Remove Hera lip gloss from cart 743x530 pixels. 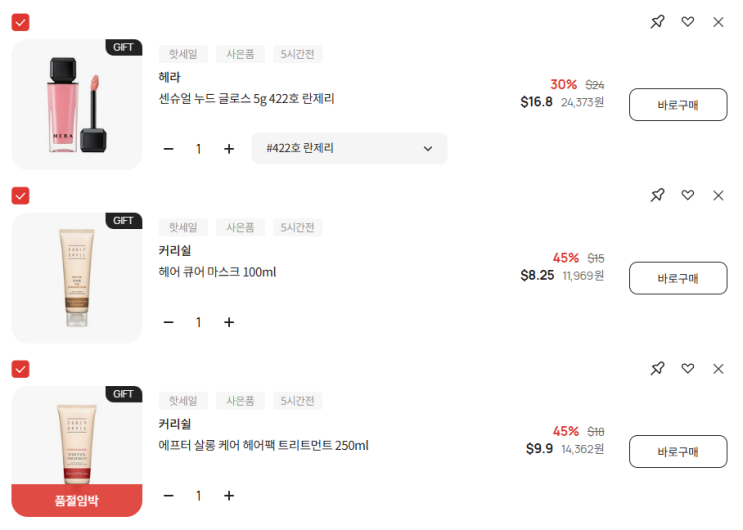[x=718, y=22]
